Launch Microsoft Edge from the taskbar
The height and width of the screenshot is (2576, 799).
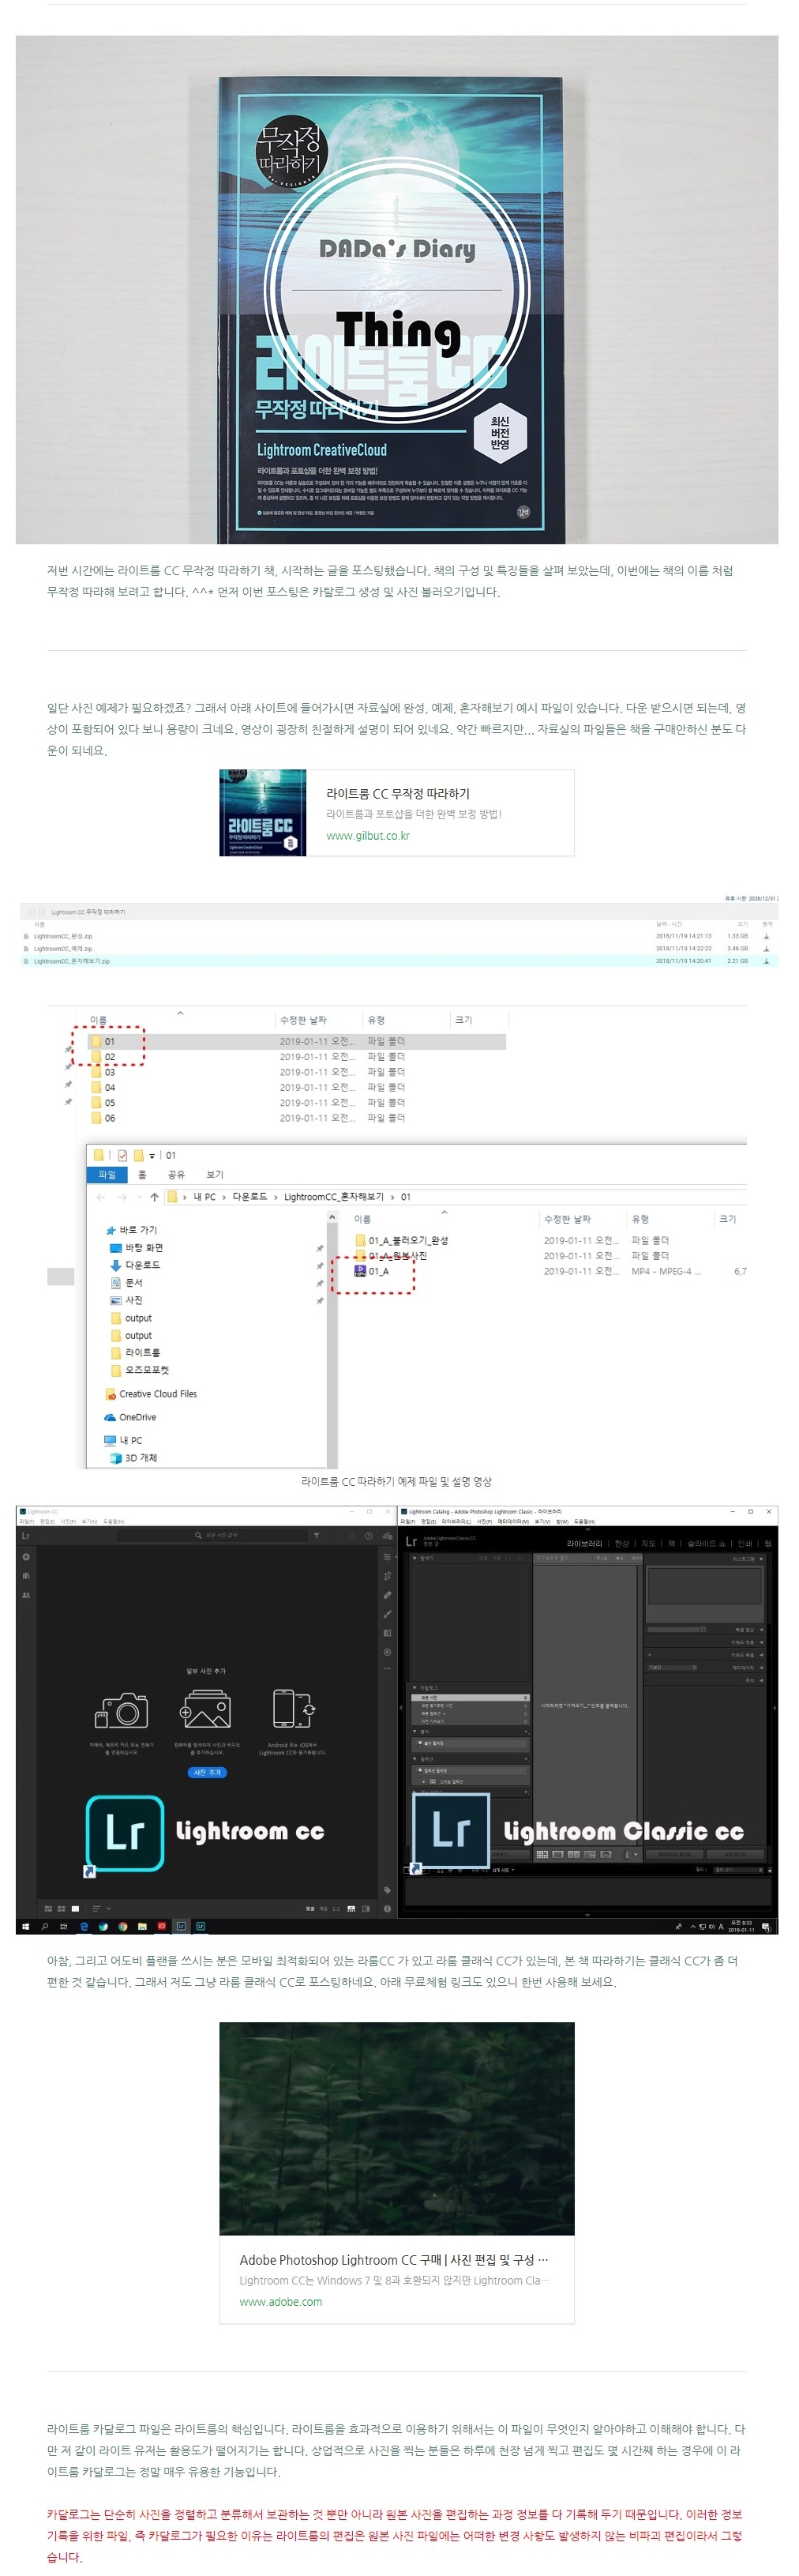tap(84, 1926)
